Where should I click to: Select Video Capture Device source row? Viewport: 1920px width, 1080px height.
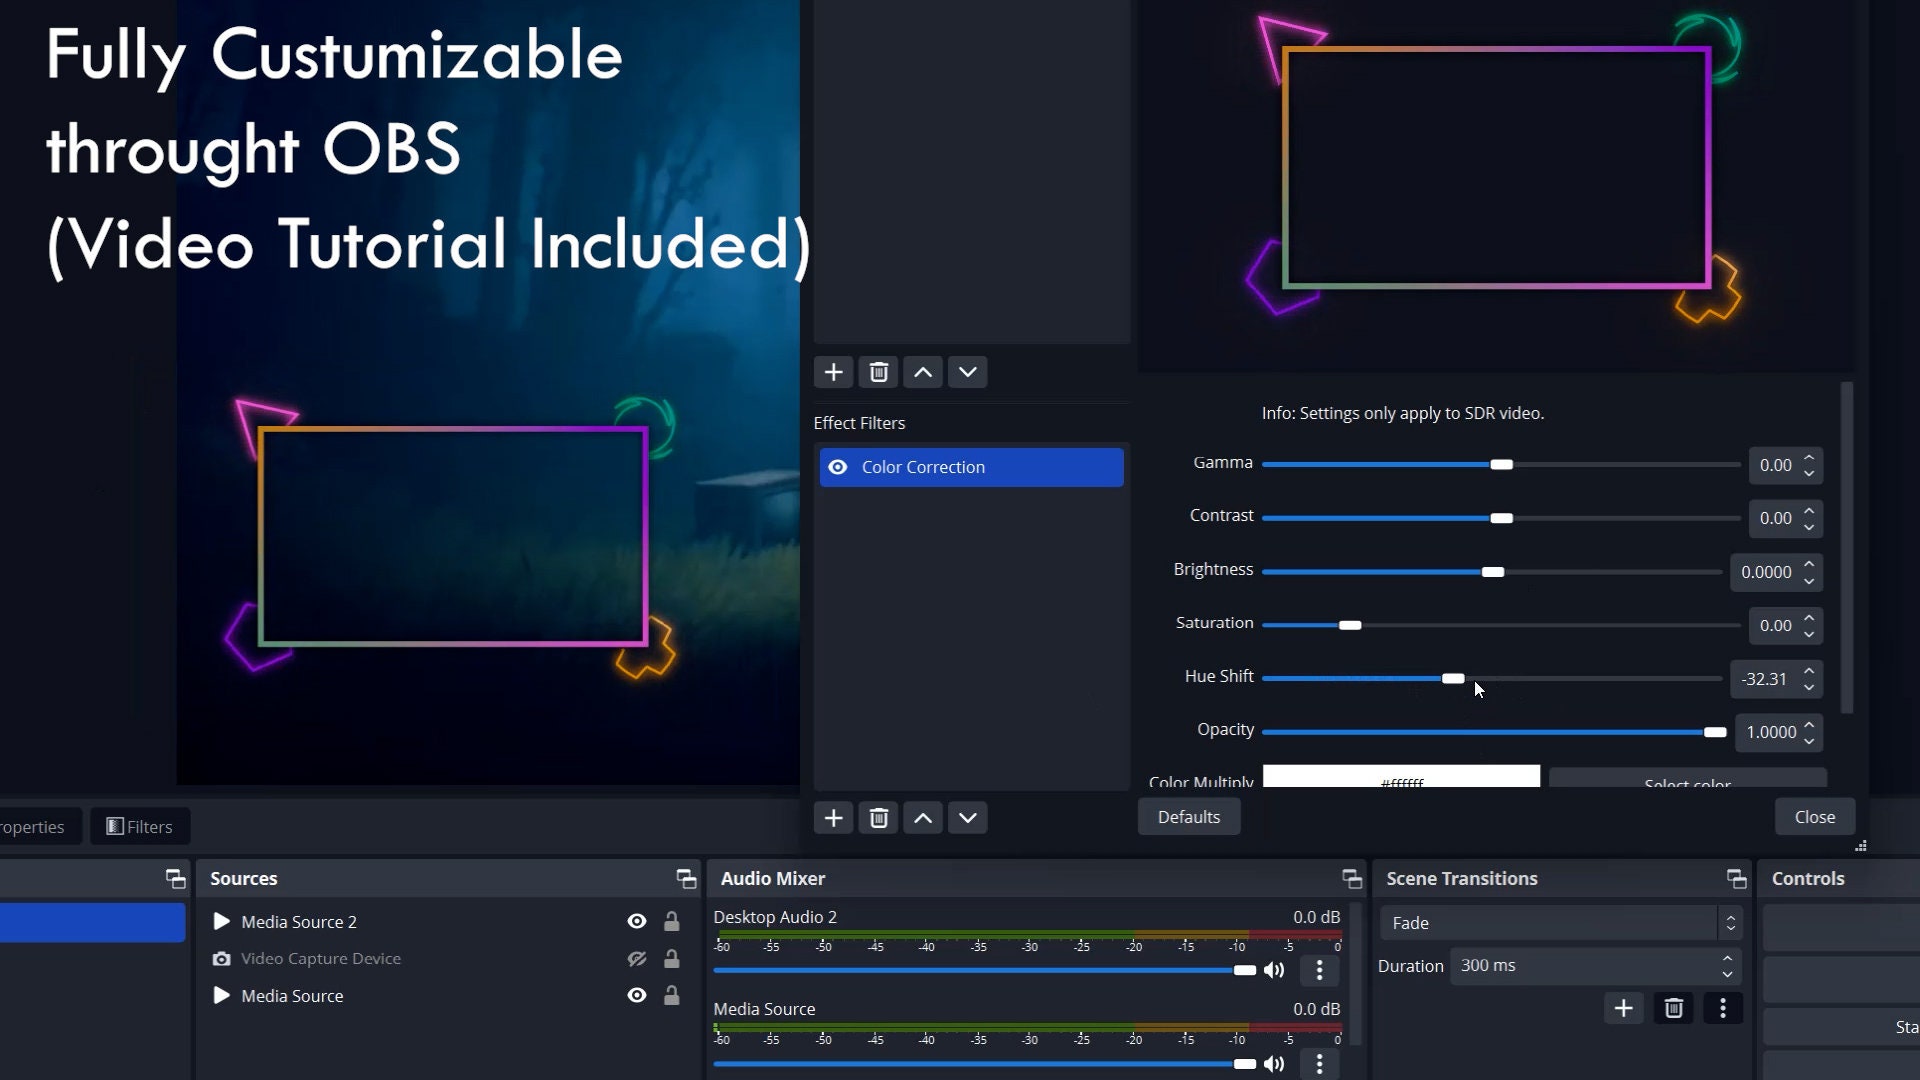click(x=447, y=958)
